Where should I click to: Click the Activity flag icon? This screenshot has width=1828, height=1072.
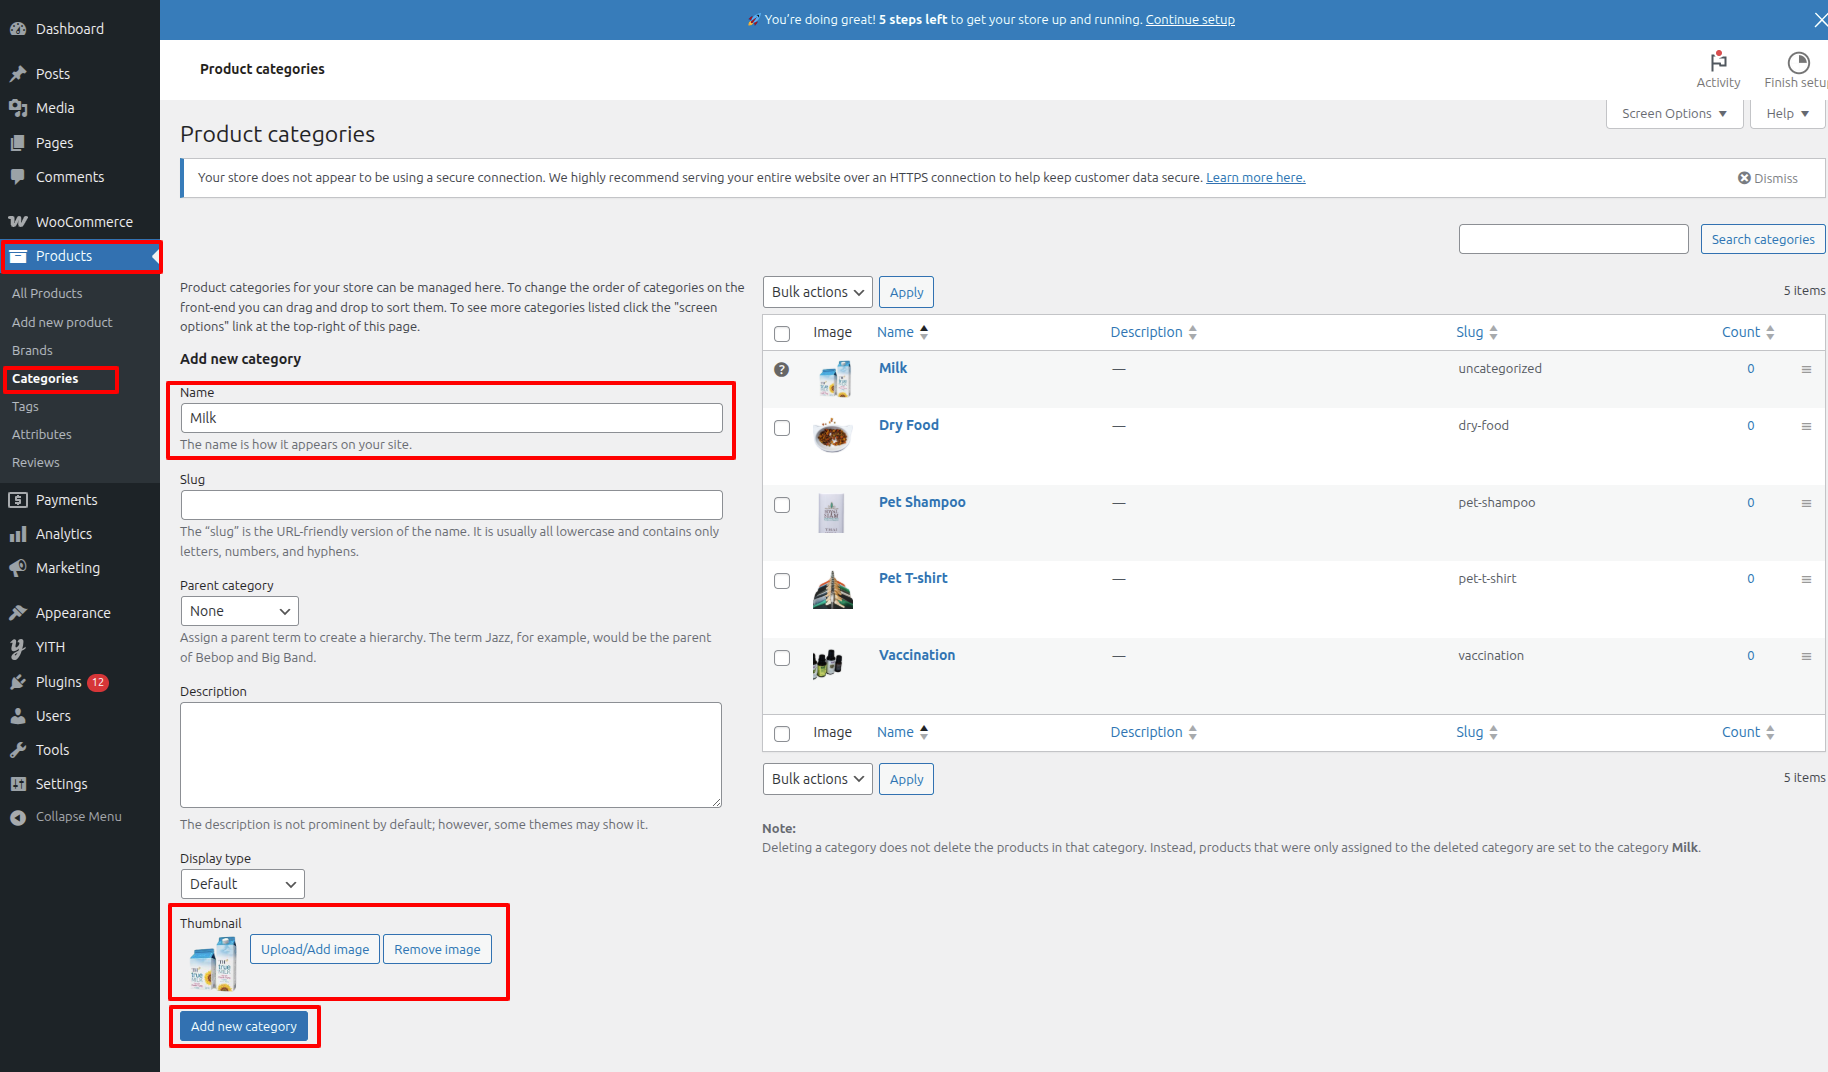click(1718, 62)
